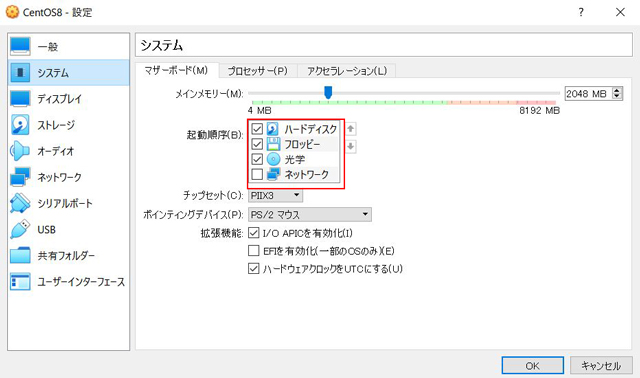The image size is (640, 378).
Task: Click the 一般 (General) monitor icon
Action: (x=20, y=46)
